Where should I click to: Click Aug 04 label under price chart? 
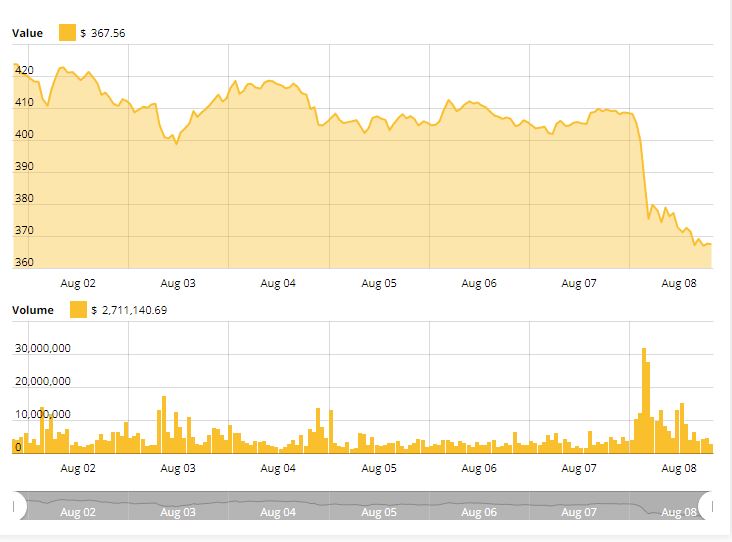[278, 283]
